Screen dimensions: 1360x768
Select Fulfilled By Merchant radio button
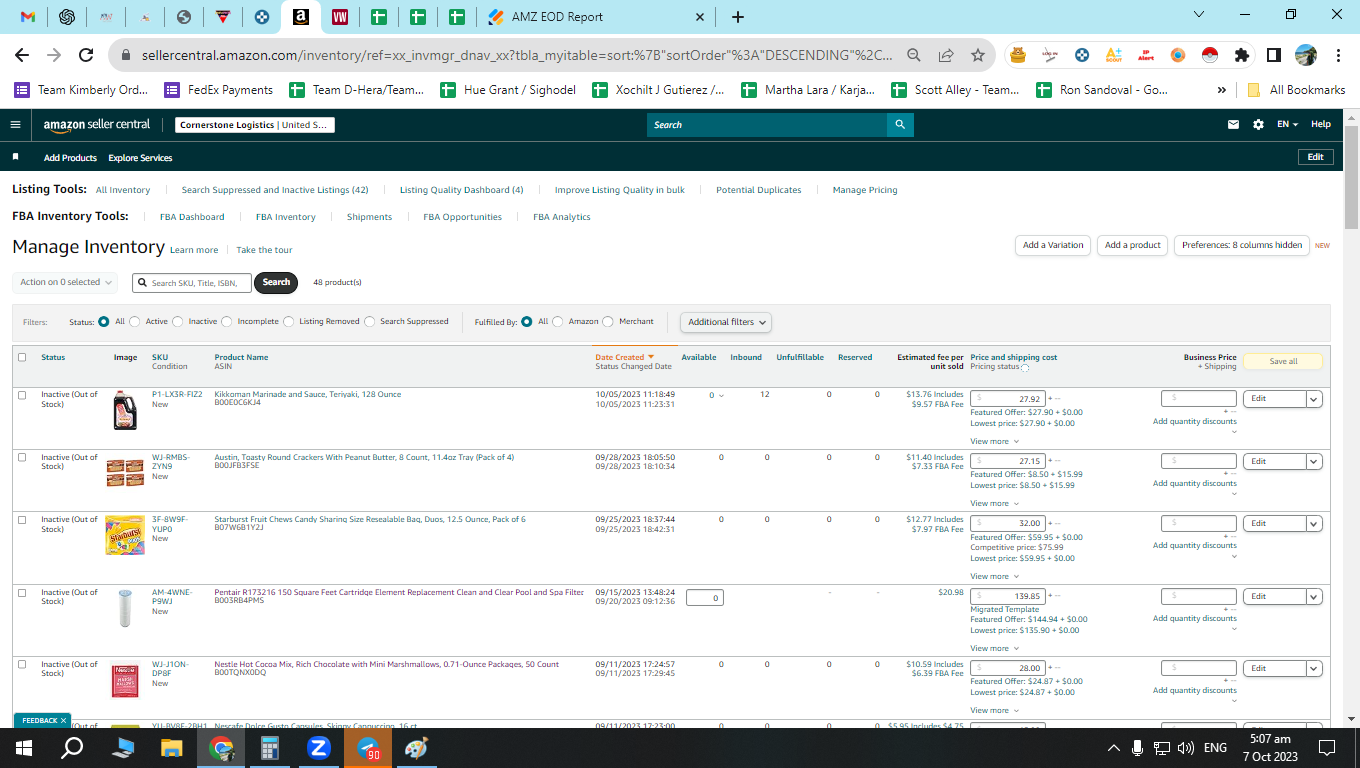click(609, 322)
